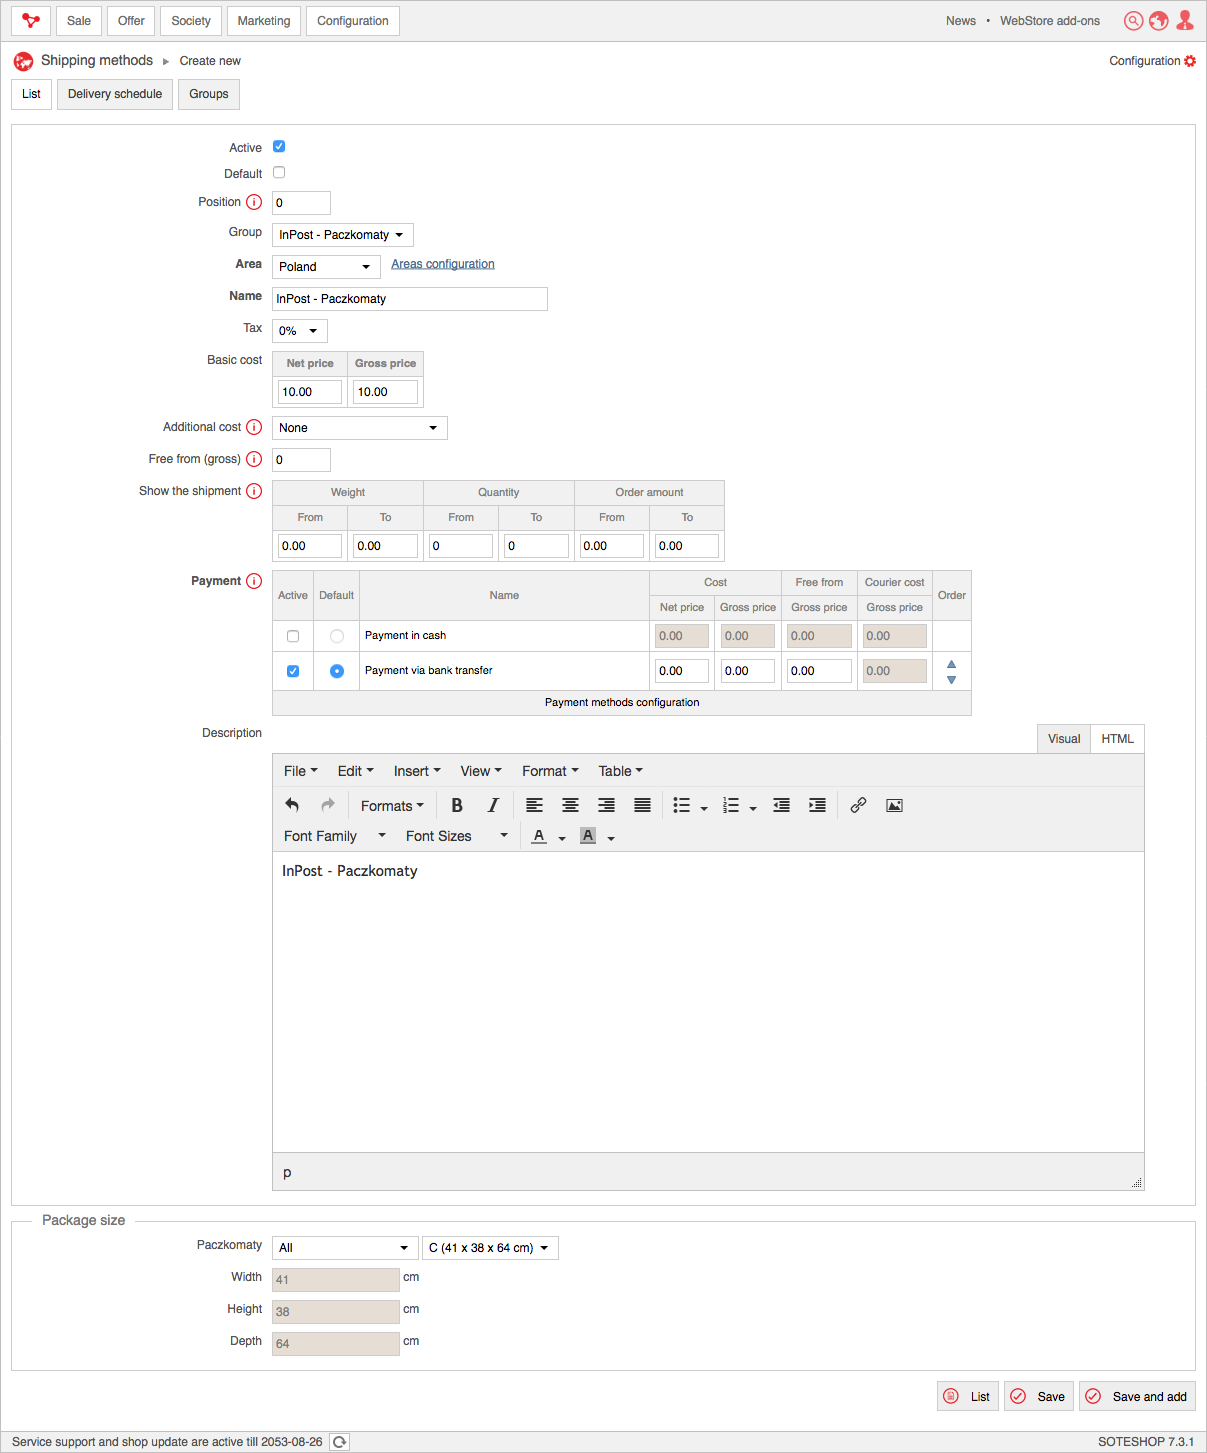Image resolution: width=1207 pixels, height=1453 pixels.
Task: Switch to the Groups tab
Action: point(209,94)
